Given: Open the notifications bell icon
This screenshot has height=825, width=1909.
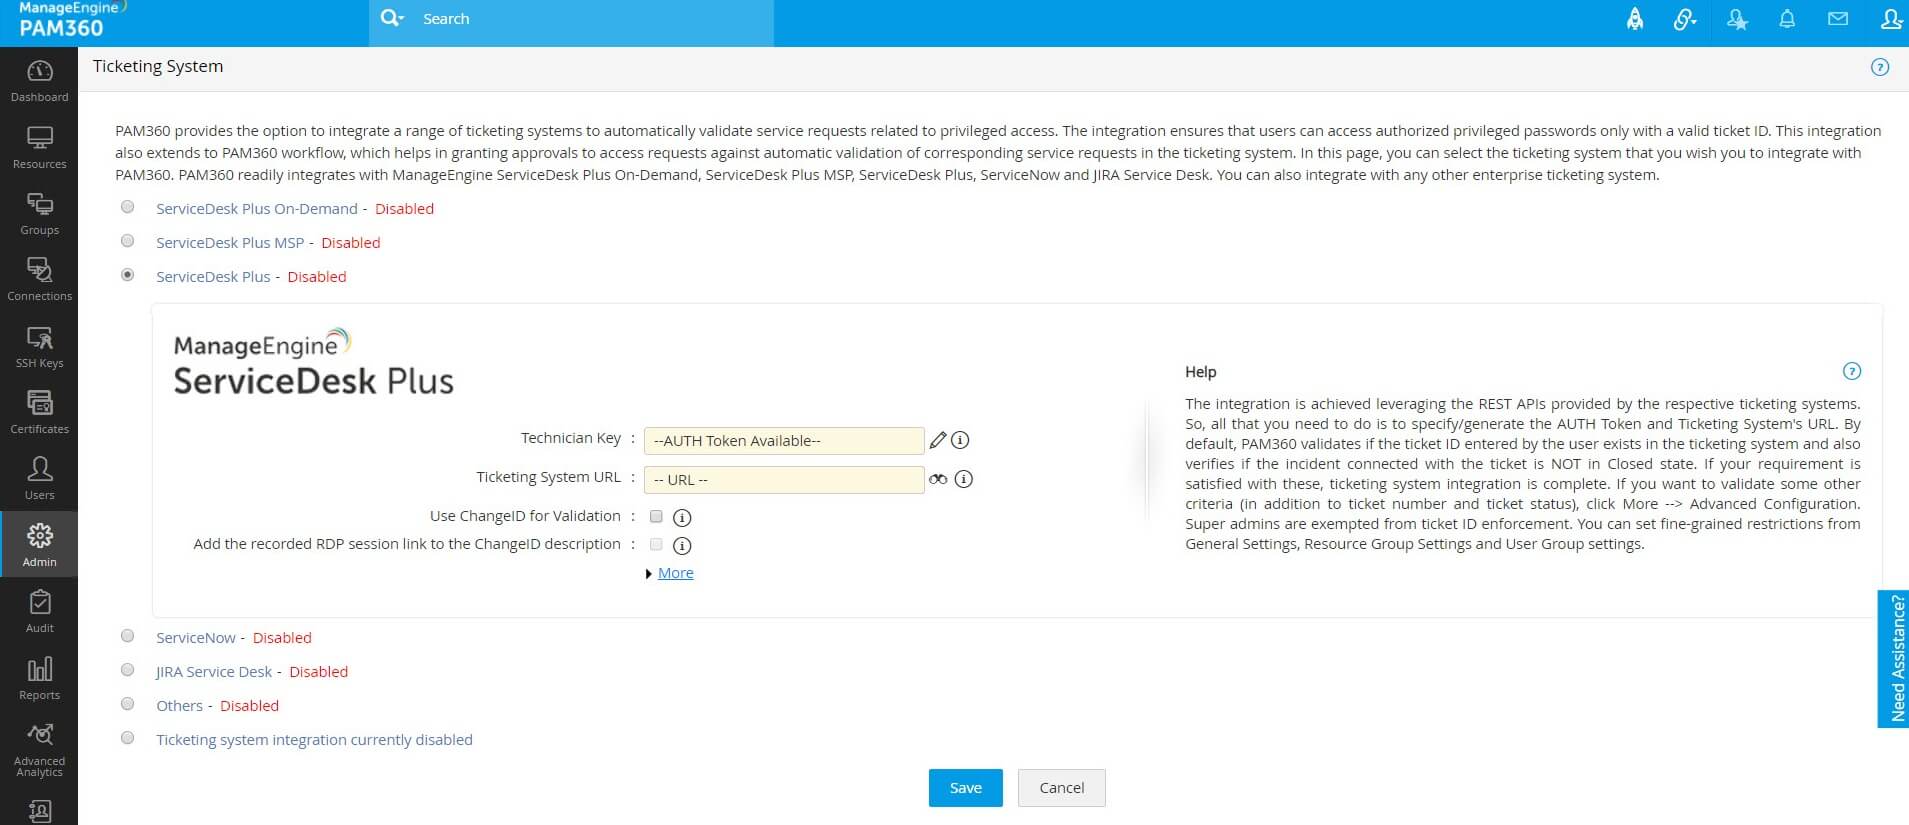Looking at the screenshot, I should [x=1787, y=19].
